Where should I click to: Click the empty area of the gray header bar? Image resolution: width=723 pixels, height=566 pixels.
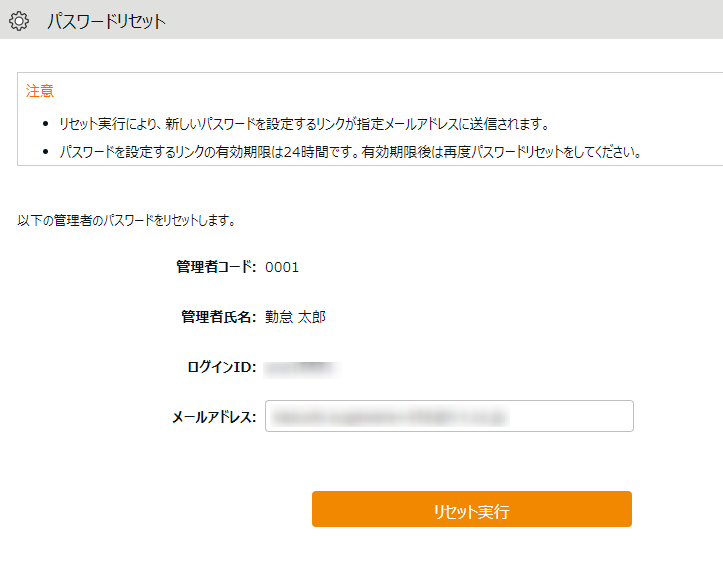[x=450, y=20]
